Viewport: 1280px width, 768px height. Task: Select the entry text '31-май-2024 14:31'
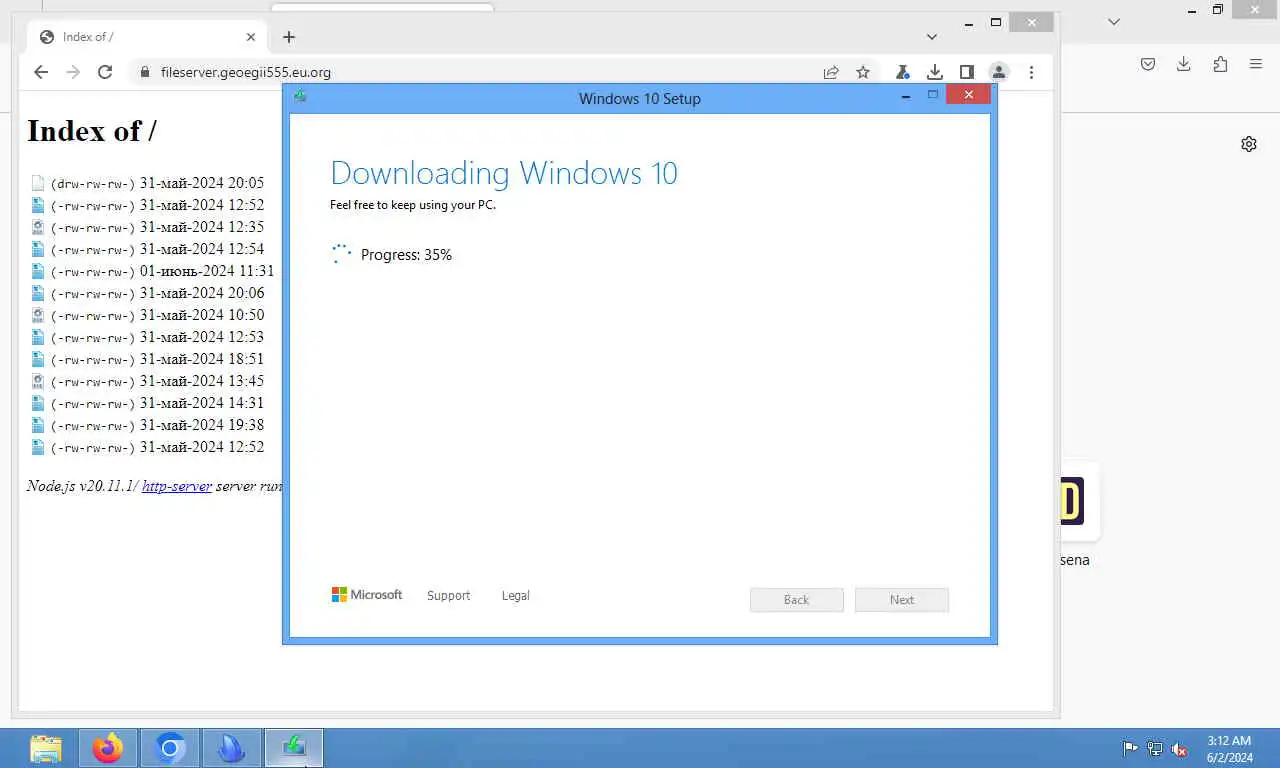pos(202,403)
